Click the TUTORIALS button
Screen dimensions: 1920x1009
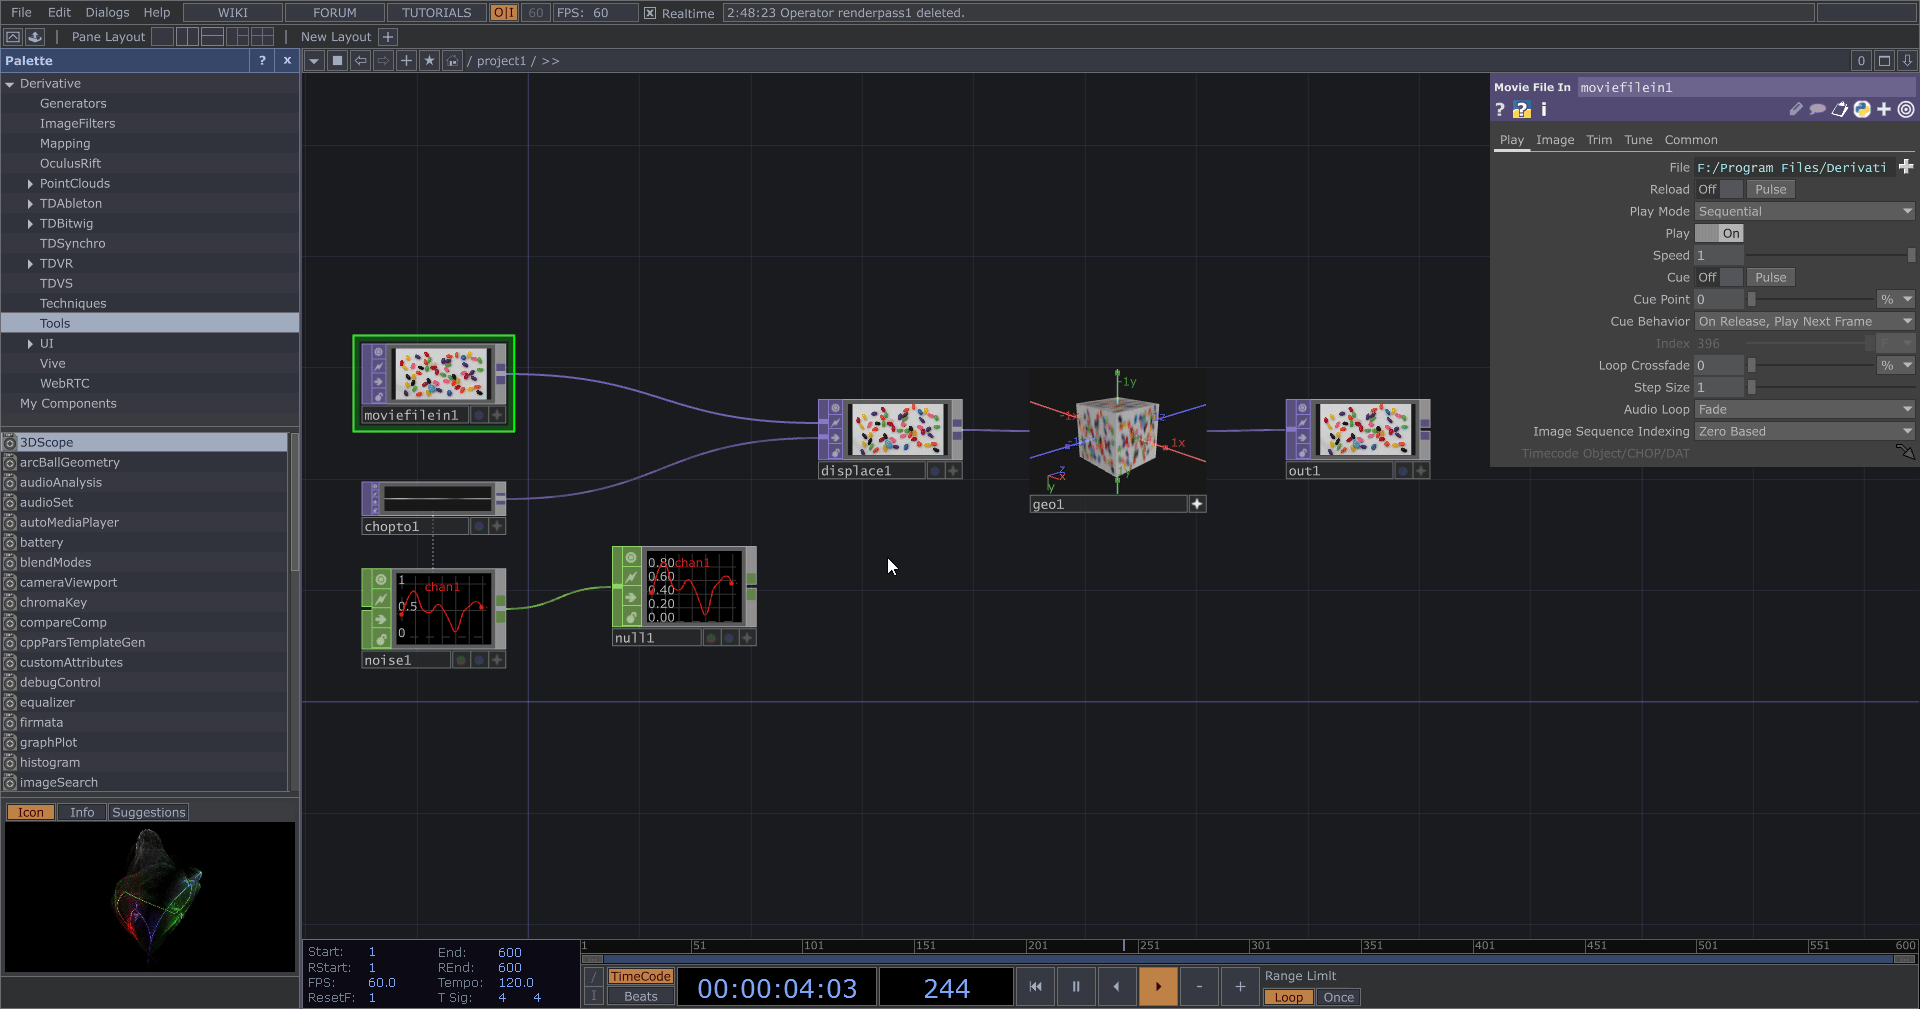(436, 13)
